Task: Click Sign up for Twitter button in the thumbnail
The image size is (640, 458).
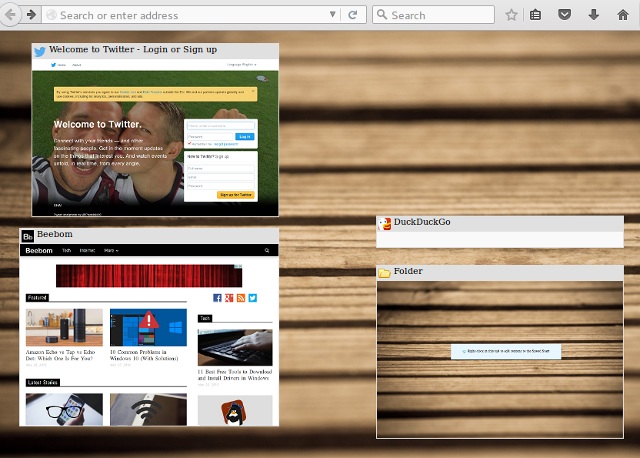Action: pyautogui.click(x=236, y=195)
